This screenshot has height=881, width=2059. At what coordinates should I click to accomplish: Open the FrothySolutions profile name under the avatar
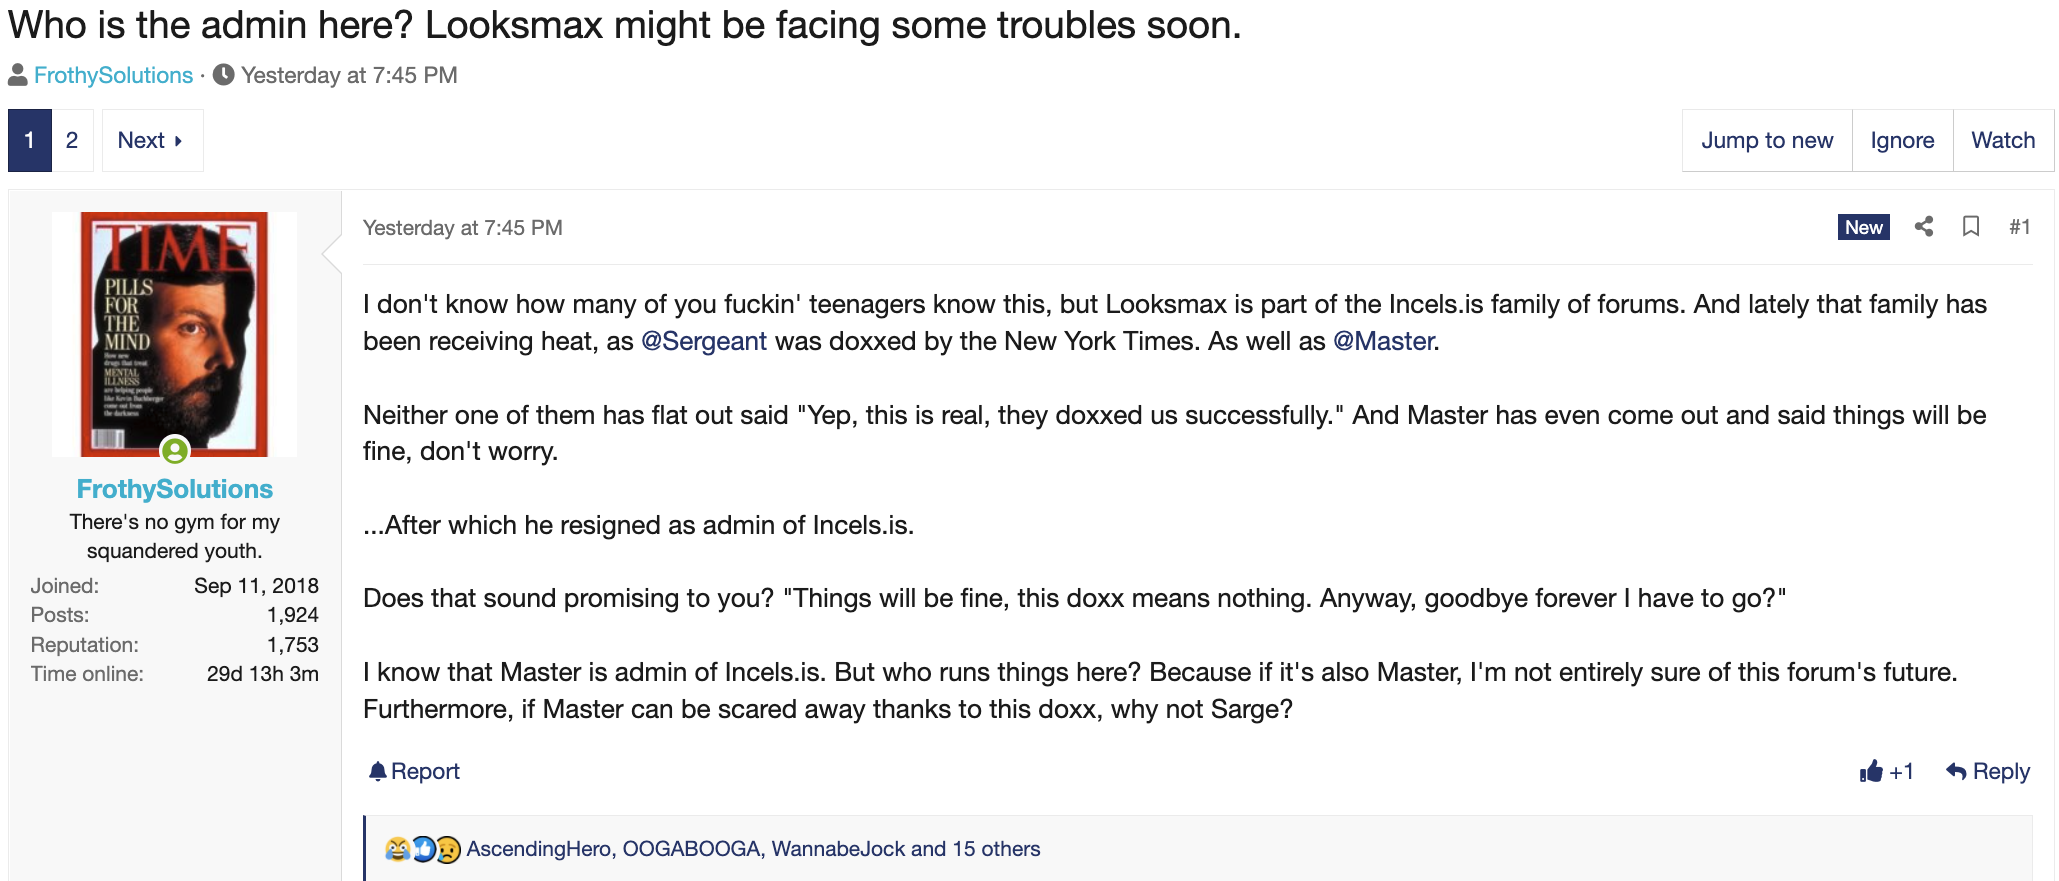tap(175, 489)
